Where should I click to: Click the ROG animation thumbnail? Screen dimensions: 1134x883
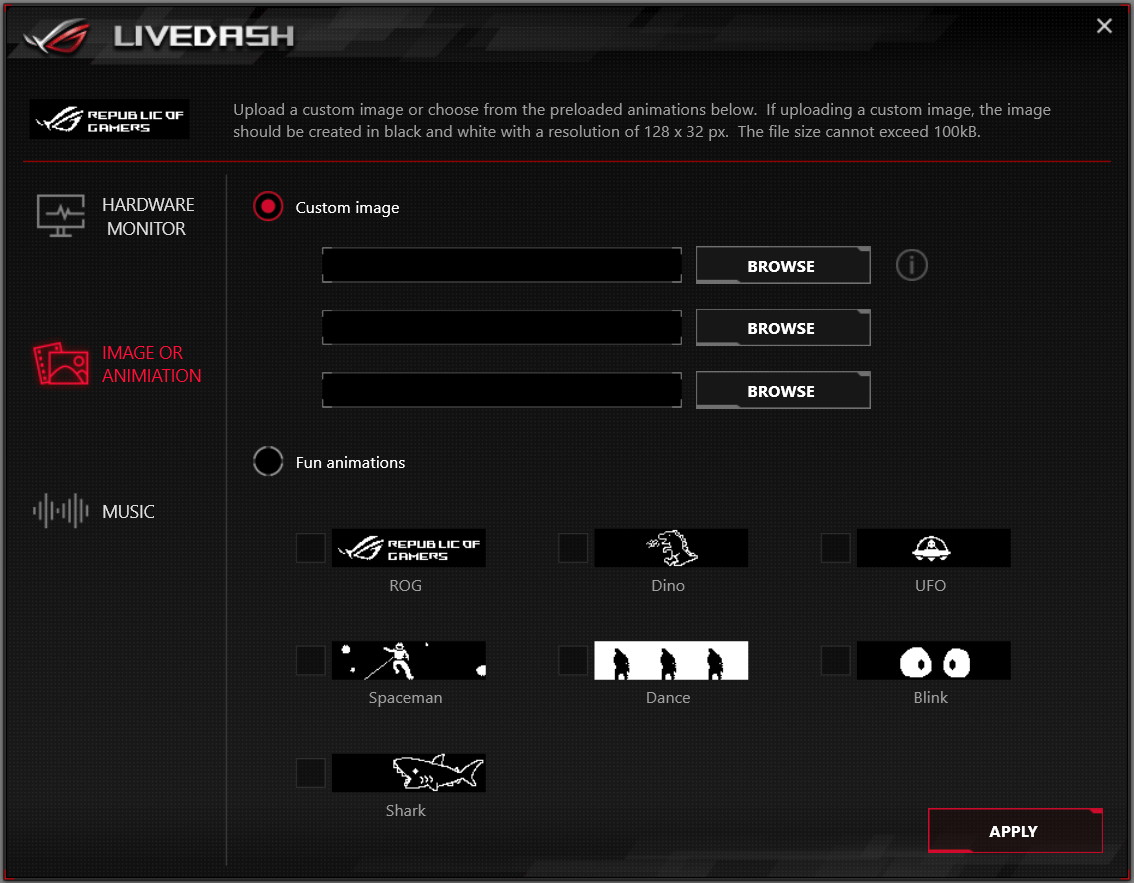pyautogui.click(x=409, y=548)
